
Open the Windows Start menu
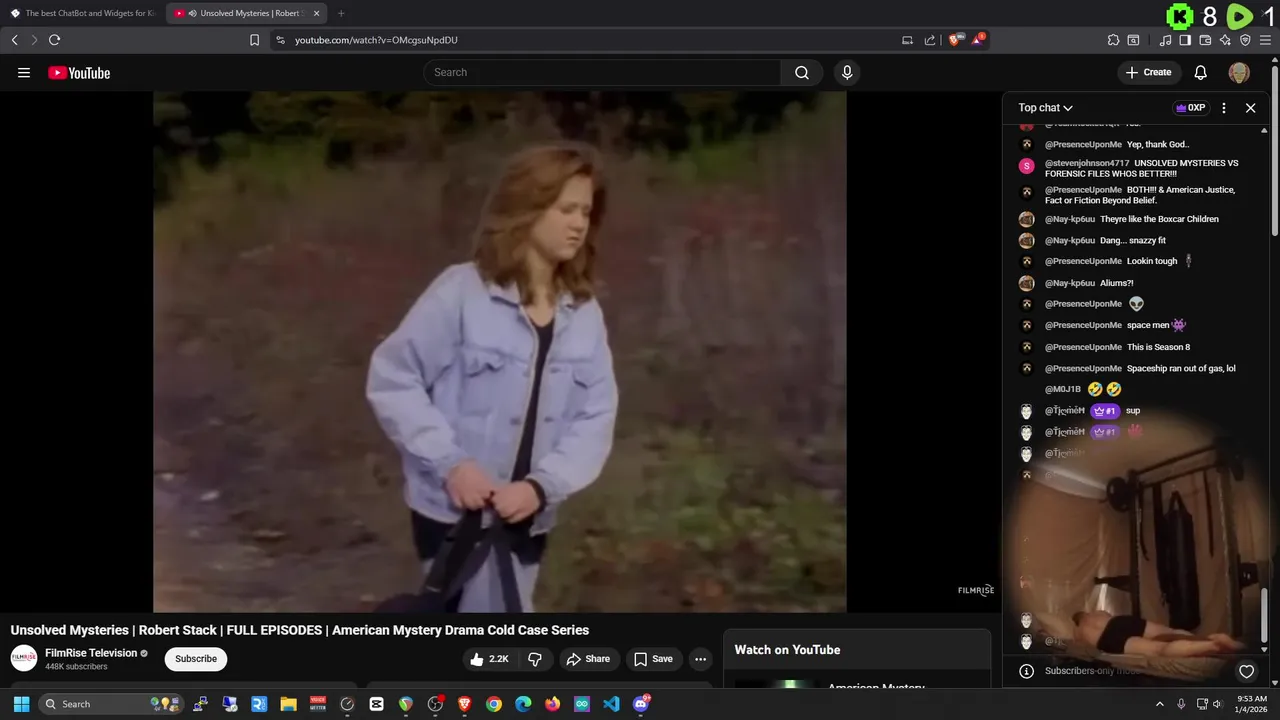(21, 704)
